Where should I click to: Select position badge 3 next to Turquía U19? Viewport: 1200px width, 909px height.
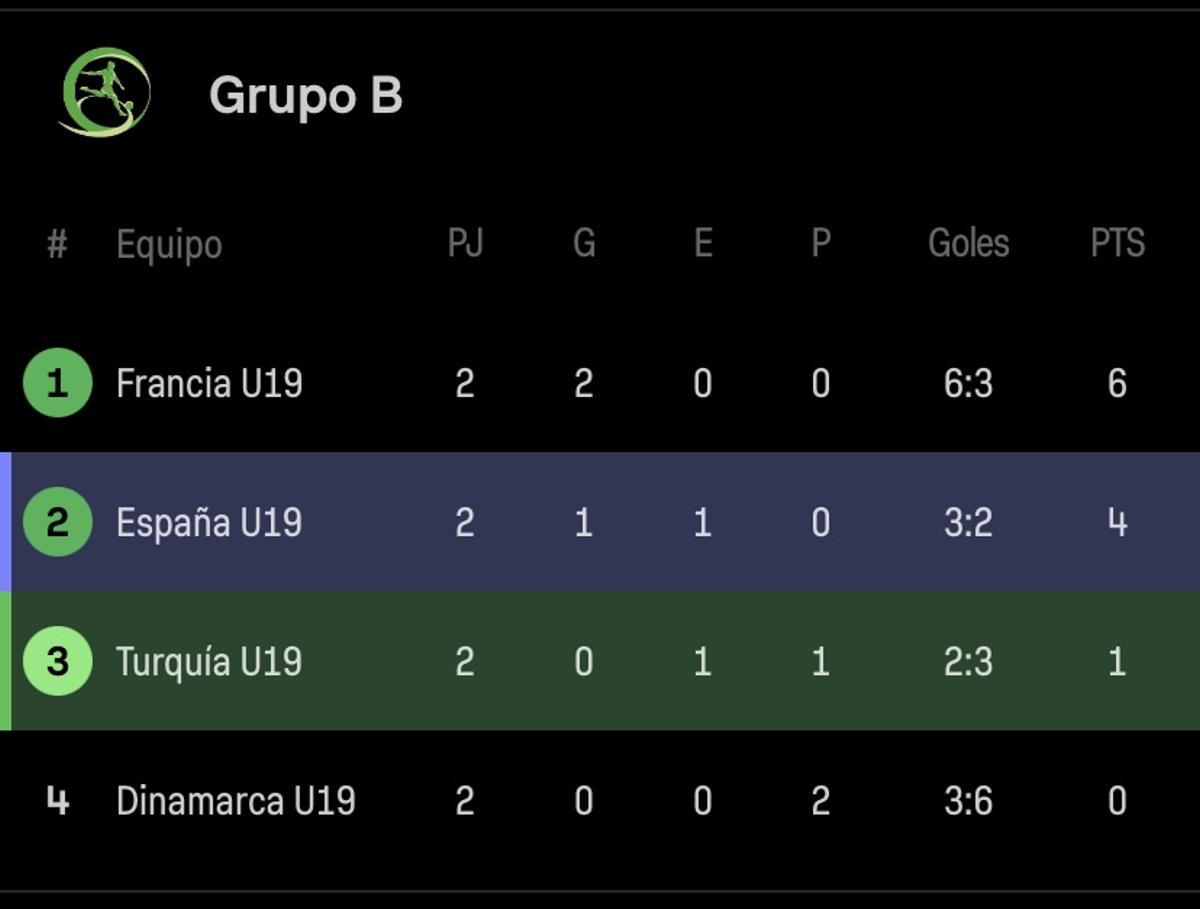(x=57, y=661)
